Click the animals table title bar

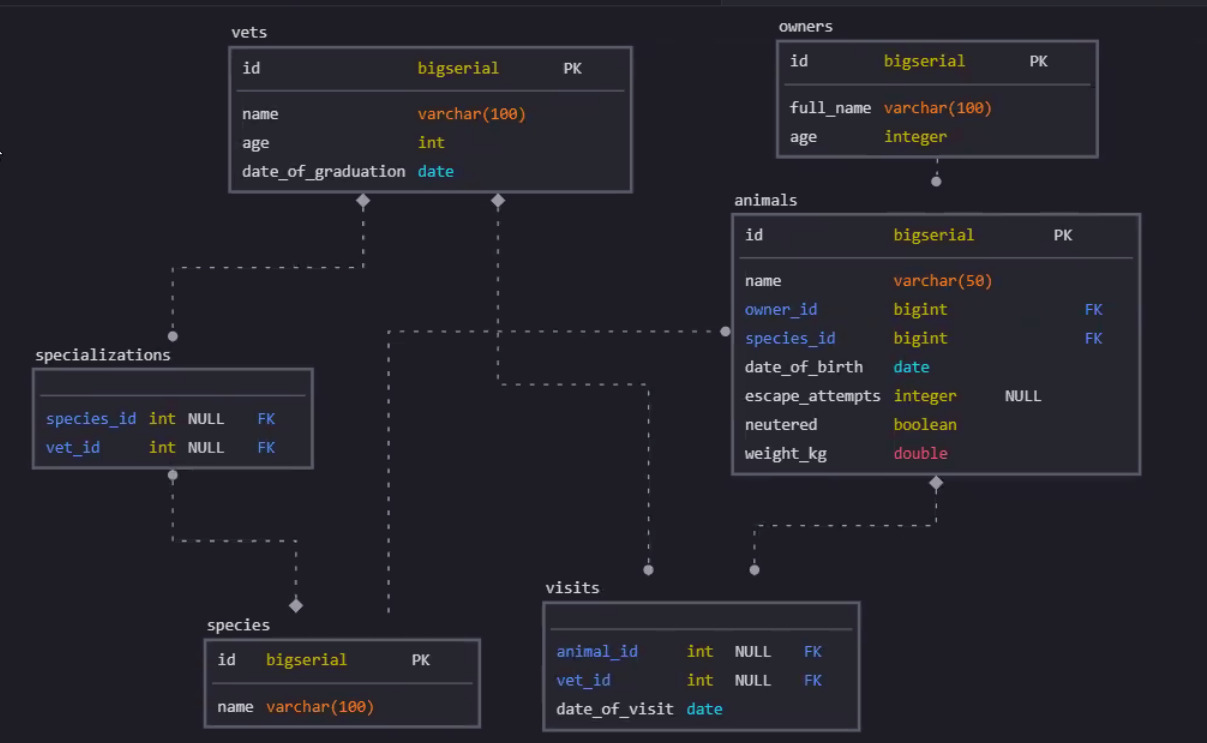click(x=766, y=200)
